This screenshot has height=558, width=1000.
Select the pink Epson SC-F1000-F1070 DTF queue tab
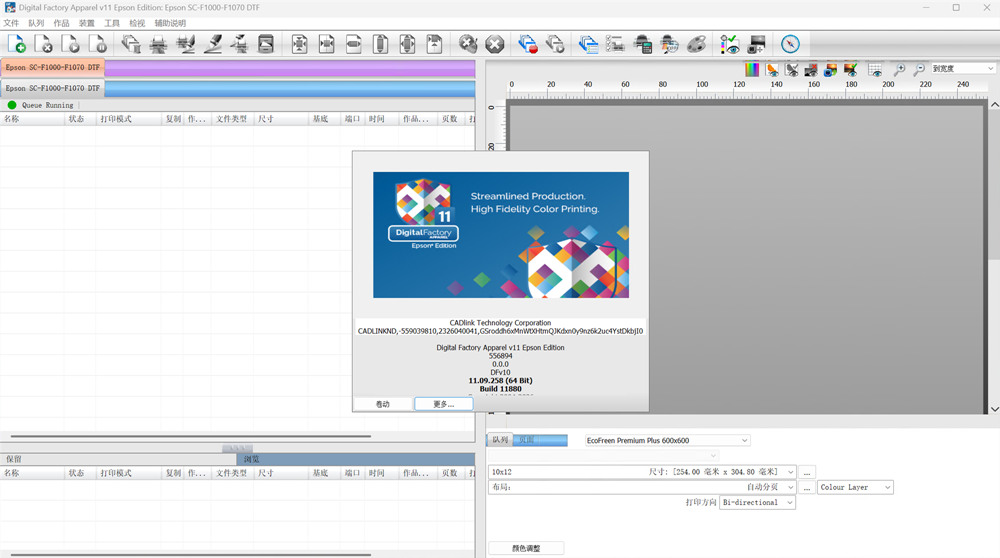[53, 68]
